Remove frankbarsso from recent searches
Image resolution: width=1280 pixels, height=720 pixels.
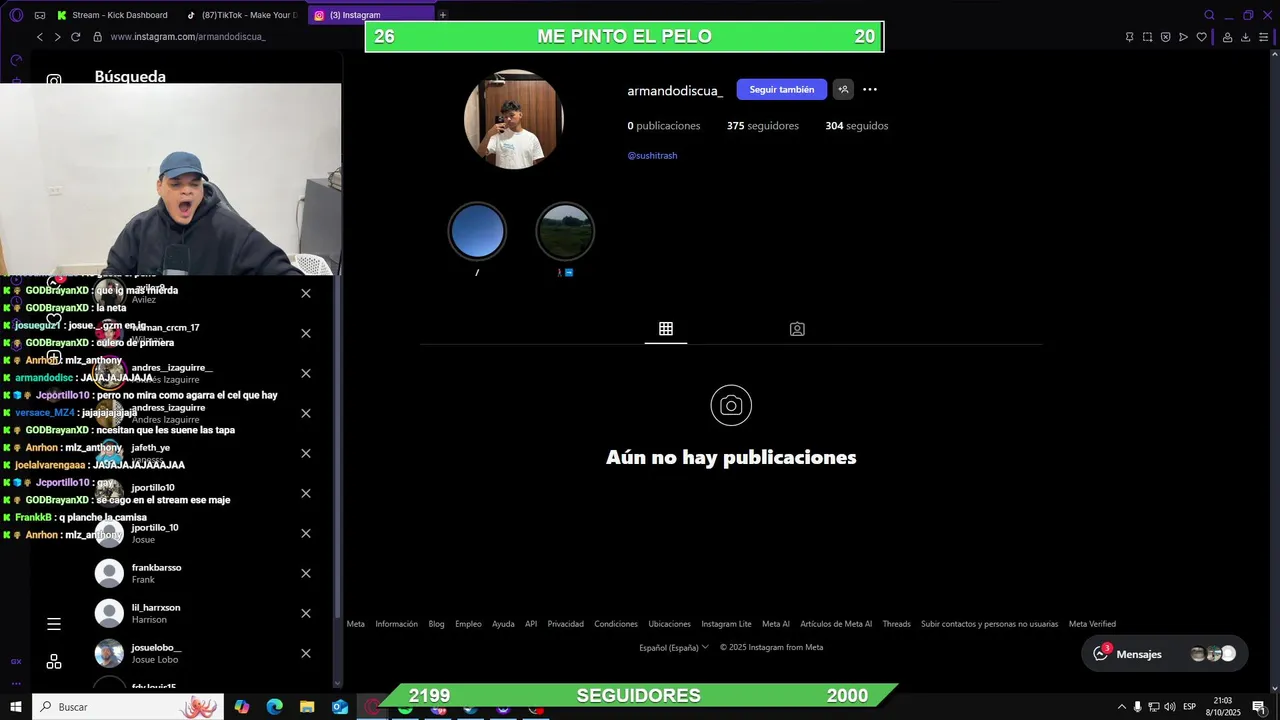click(x=306, y=573)
